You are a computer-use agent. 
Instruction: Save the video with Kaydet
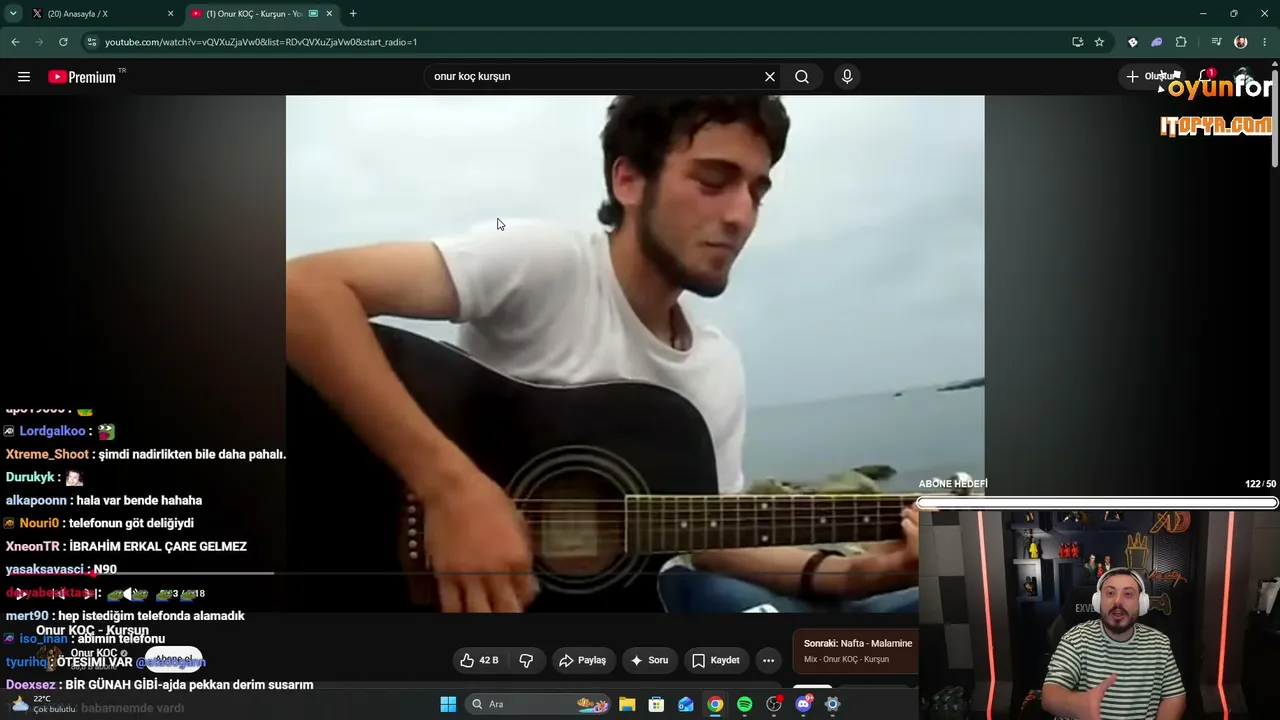tap(716, 660)
